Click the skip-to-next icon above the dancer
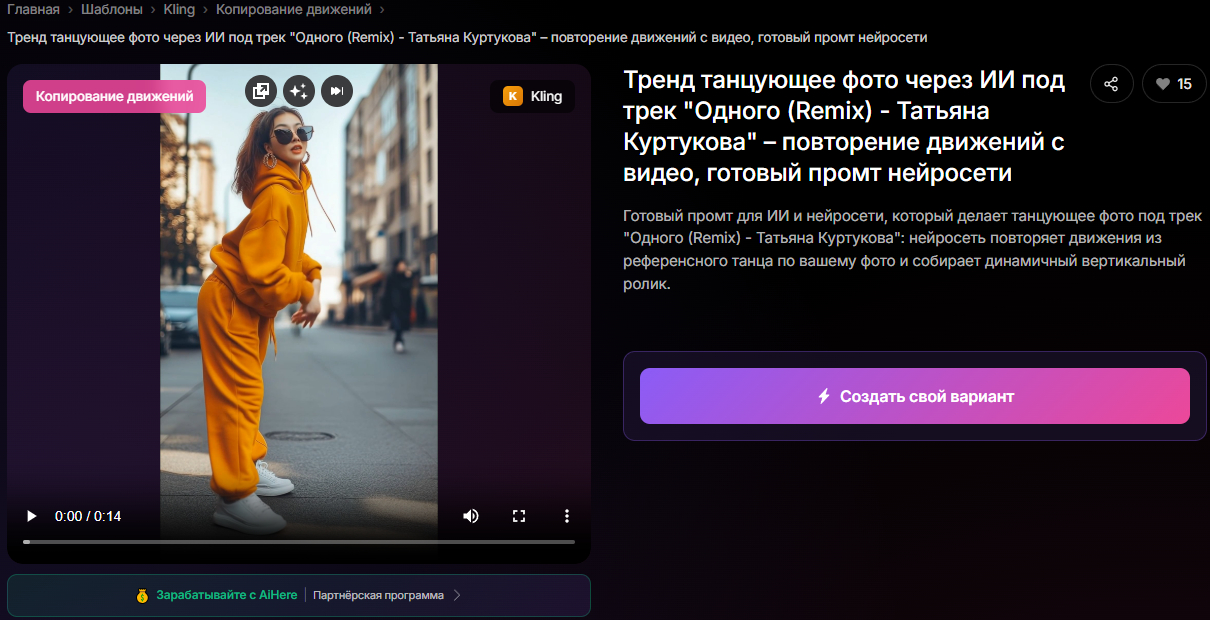 click(337, 91)
